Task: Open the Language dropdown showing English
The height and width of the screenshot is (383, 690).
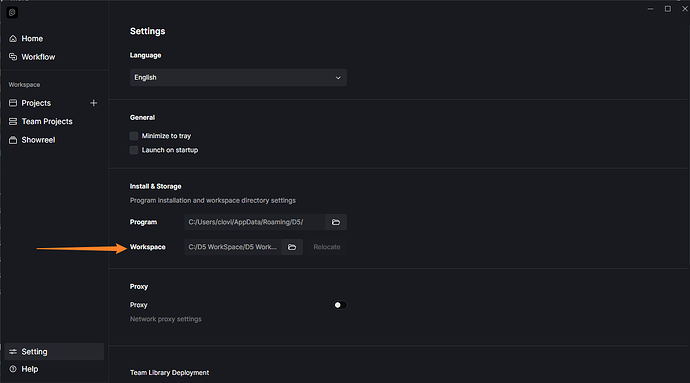Action: click(238, 77)
